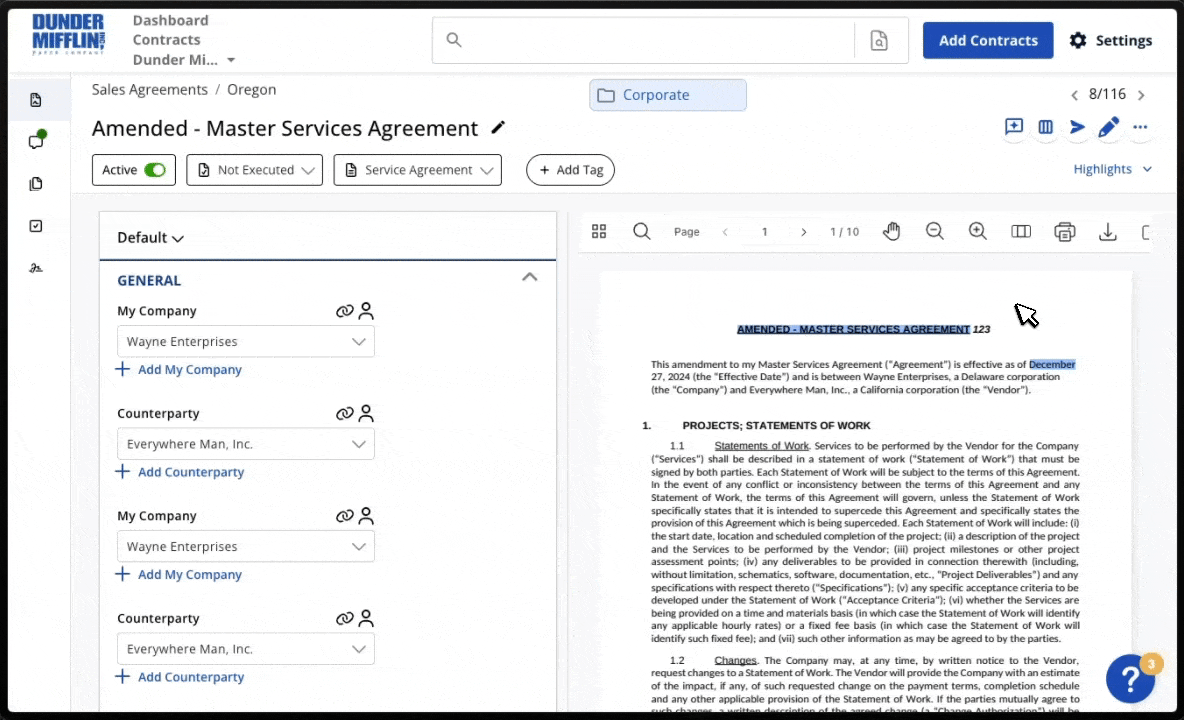Viewport: 1184px width, 720px height.
Task: Go to the Dashboard menu item
Action: pyautogui.click(x=170, y=20)
